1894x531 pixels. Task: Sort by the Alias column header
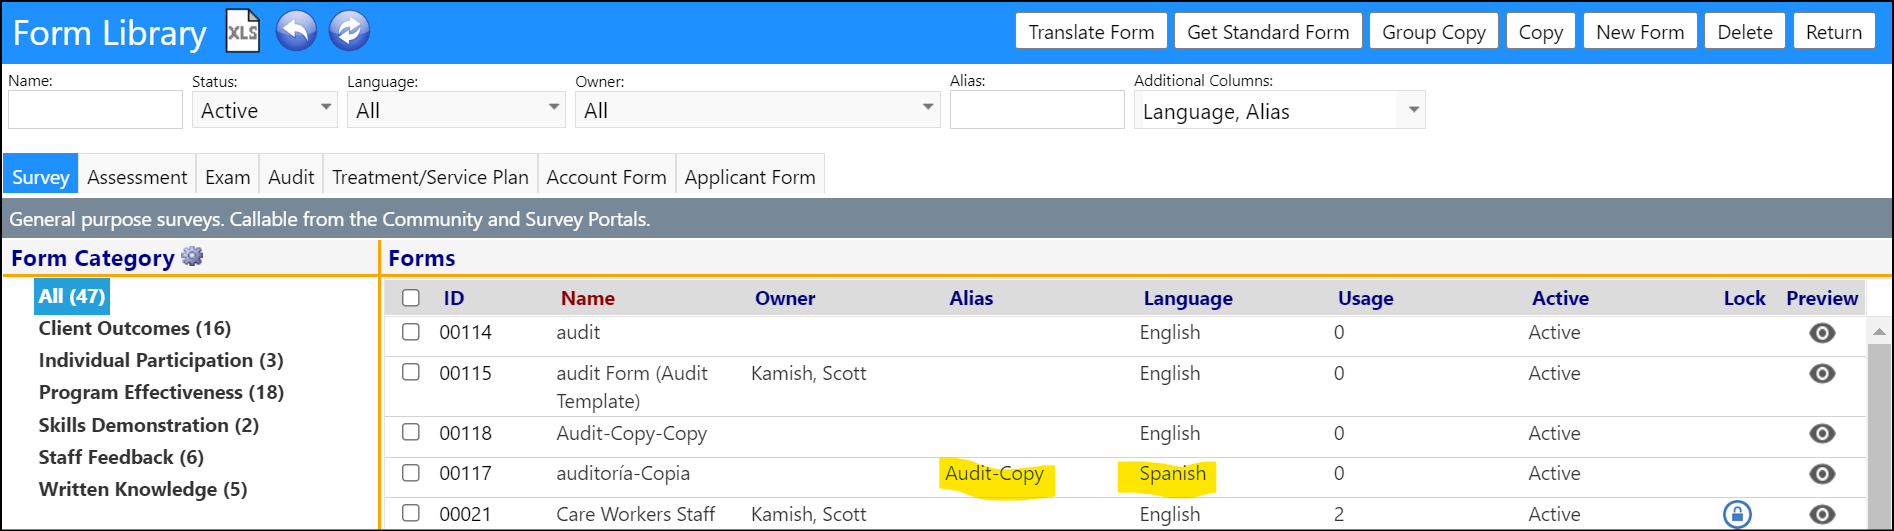coord(971,298)
